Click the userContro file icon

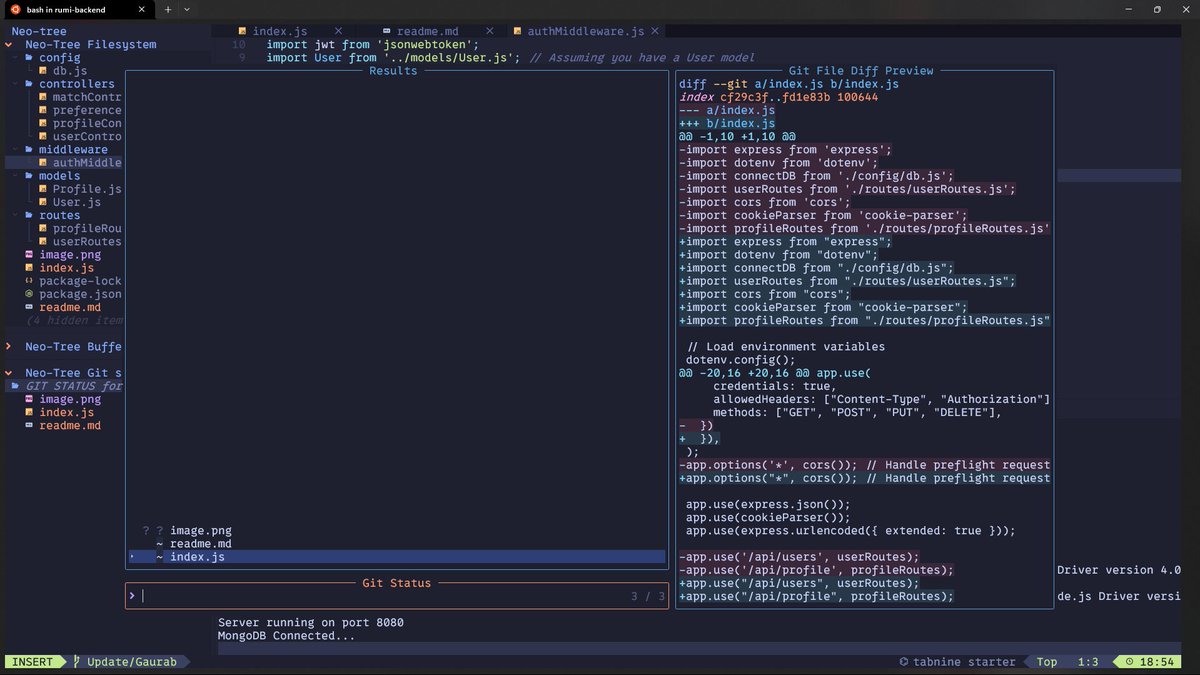coord(43,136)
